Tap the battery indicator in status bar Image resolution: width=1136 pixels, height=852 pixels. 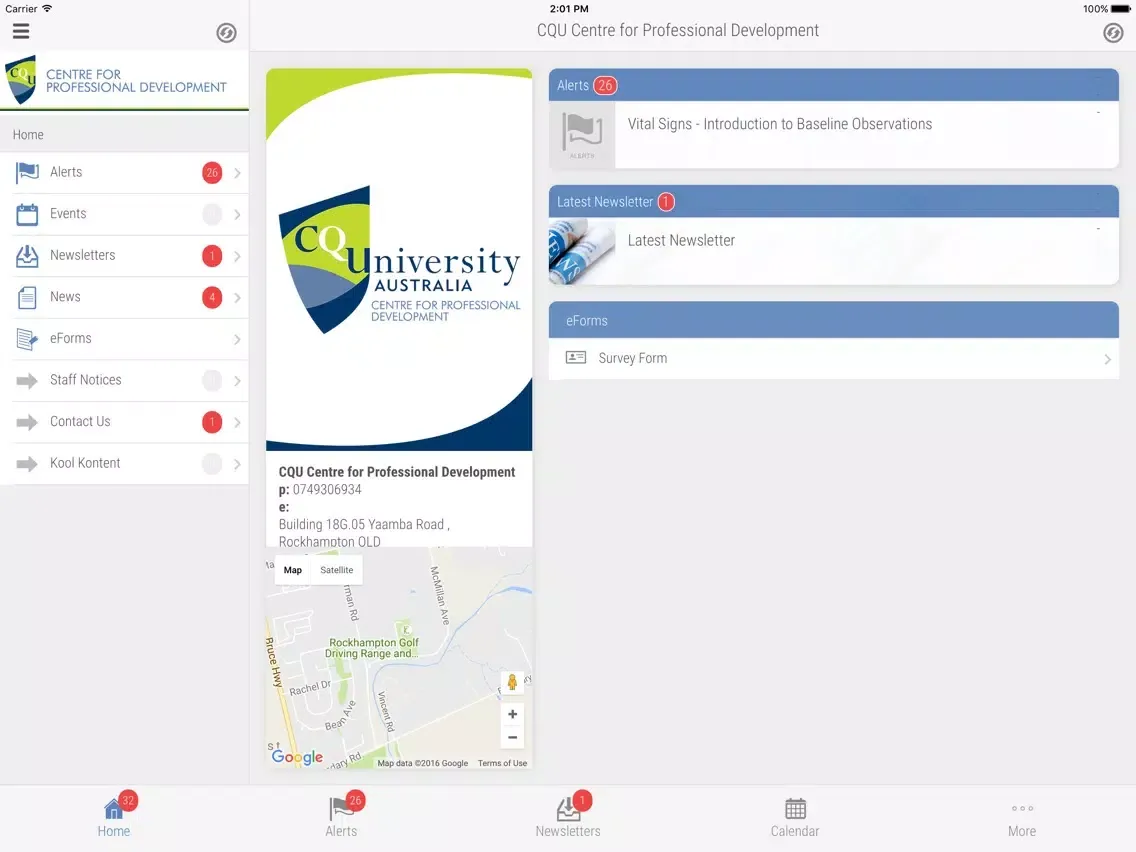tap(1119, 9)
